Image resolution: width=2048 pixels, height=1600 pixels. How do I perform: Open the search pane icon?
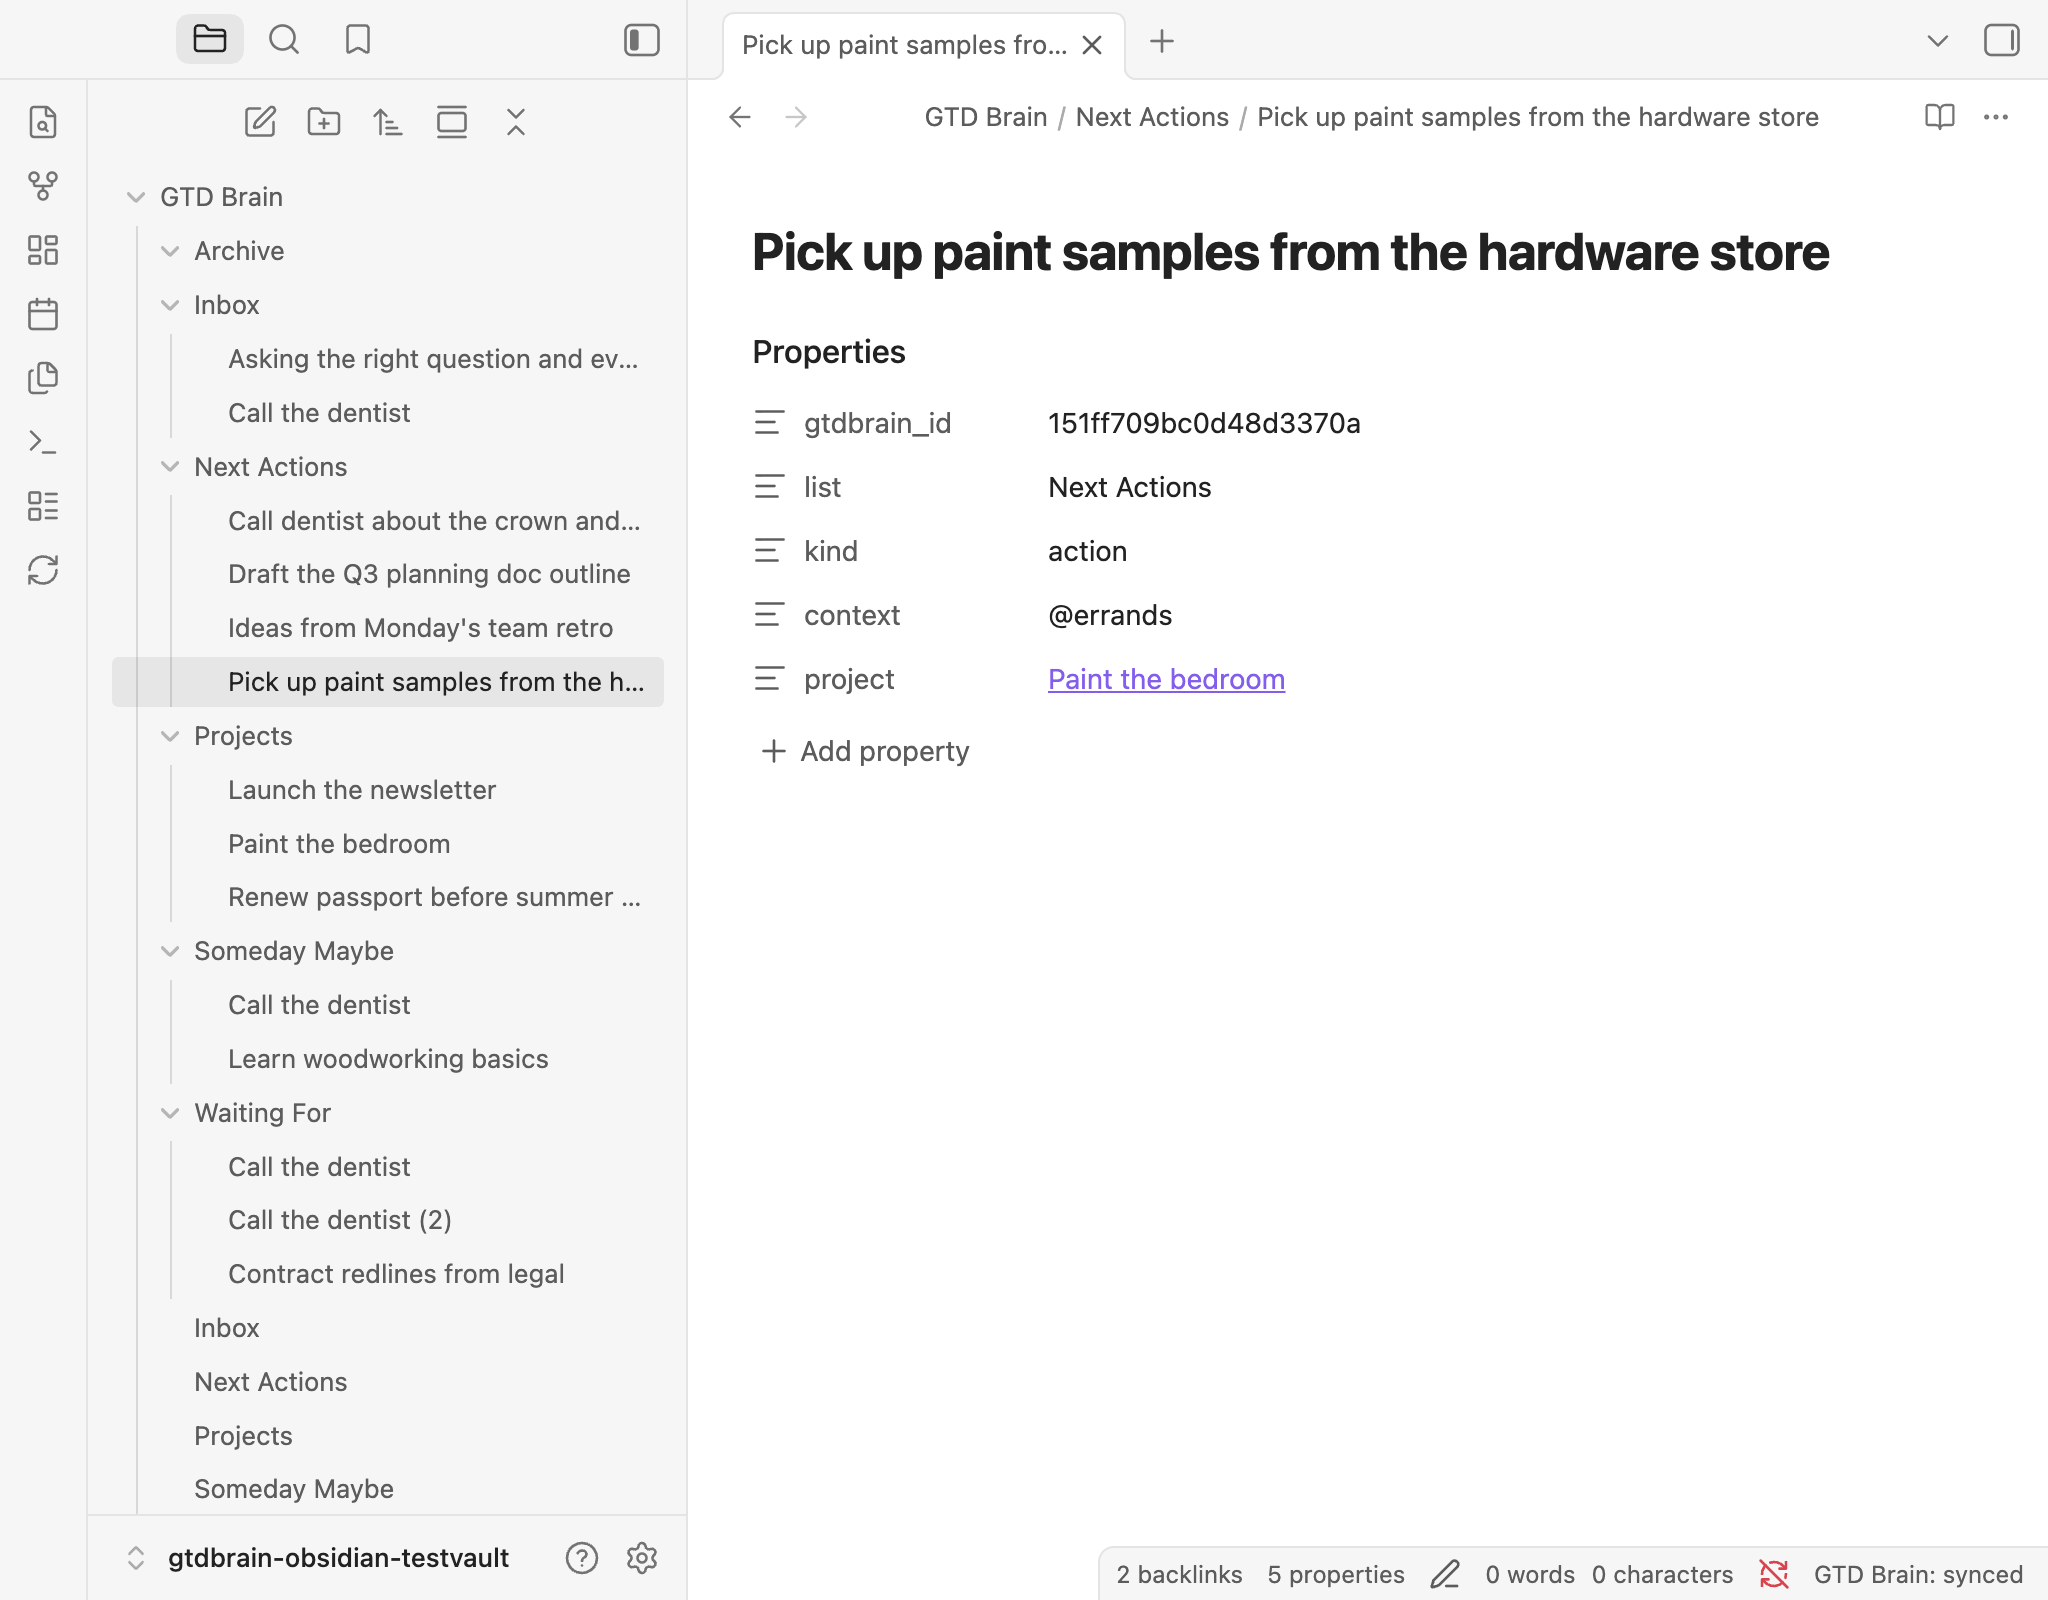[x=284, y=40]
